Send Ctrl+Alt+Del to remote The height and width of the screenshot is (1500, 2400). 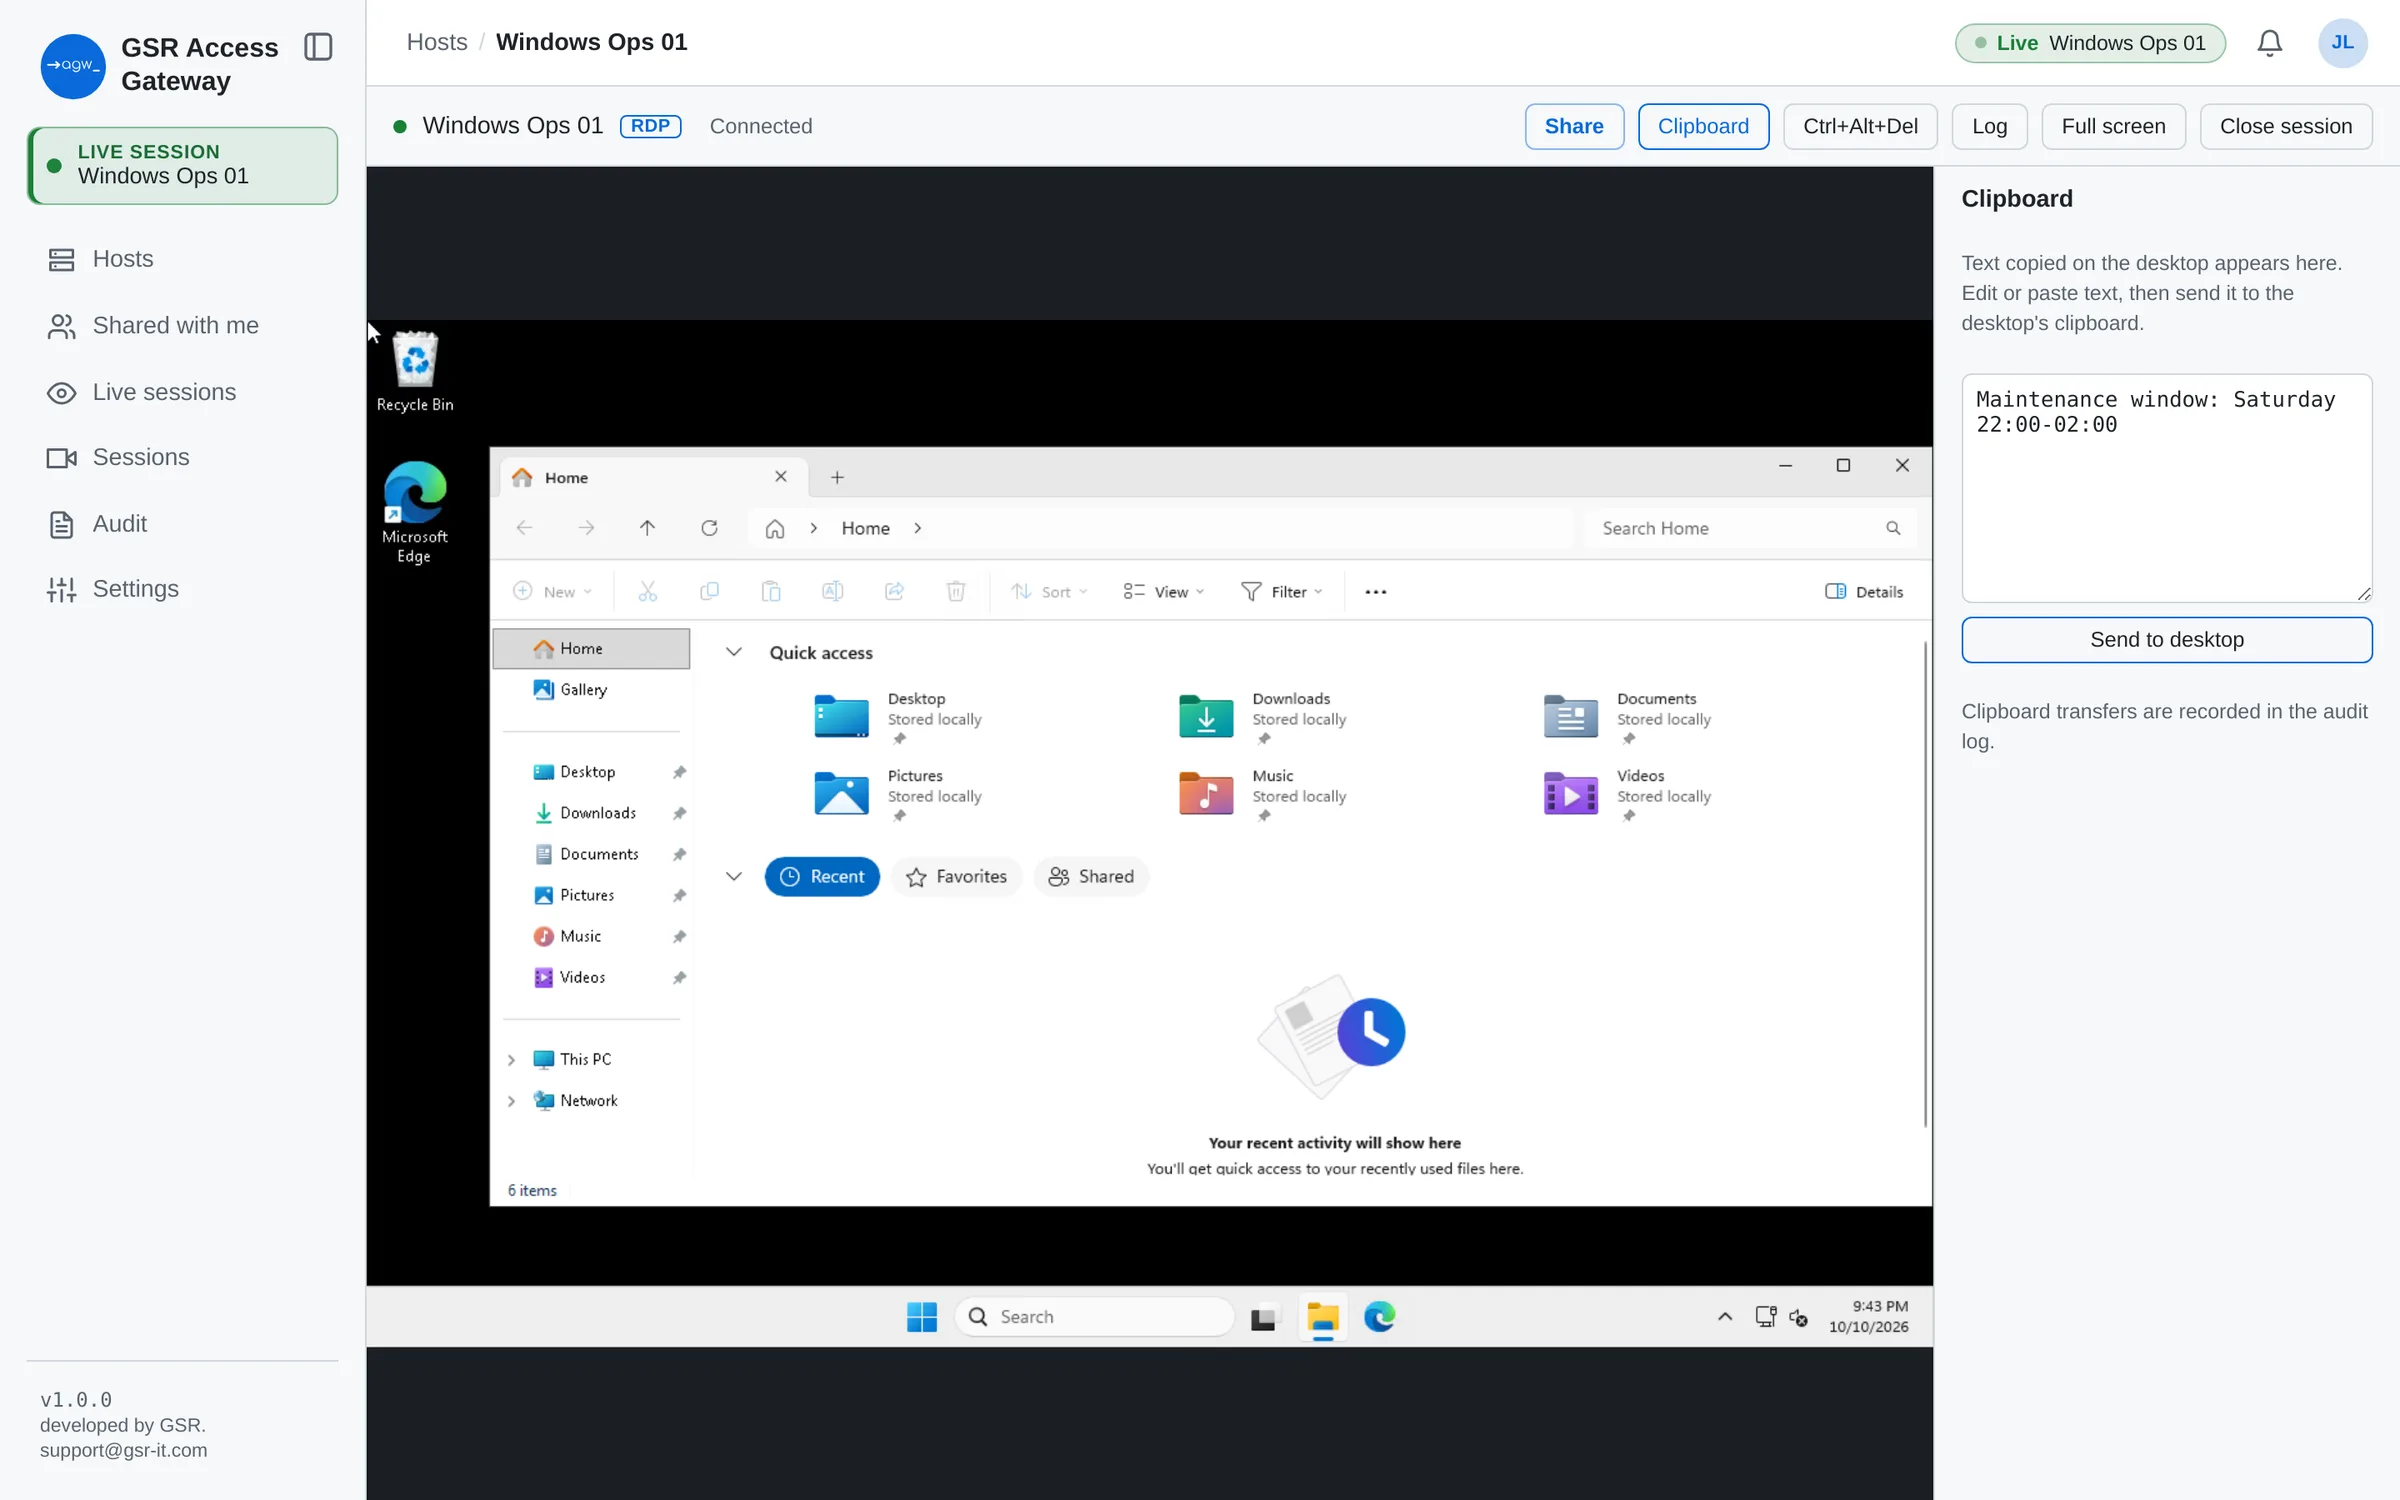coord(1860,126)
